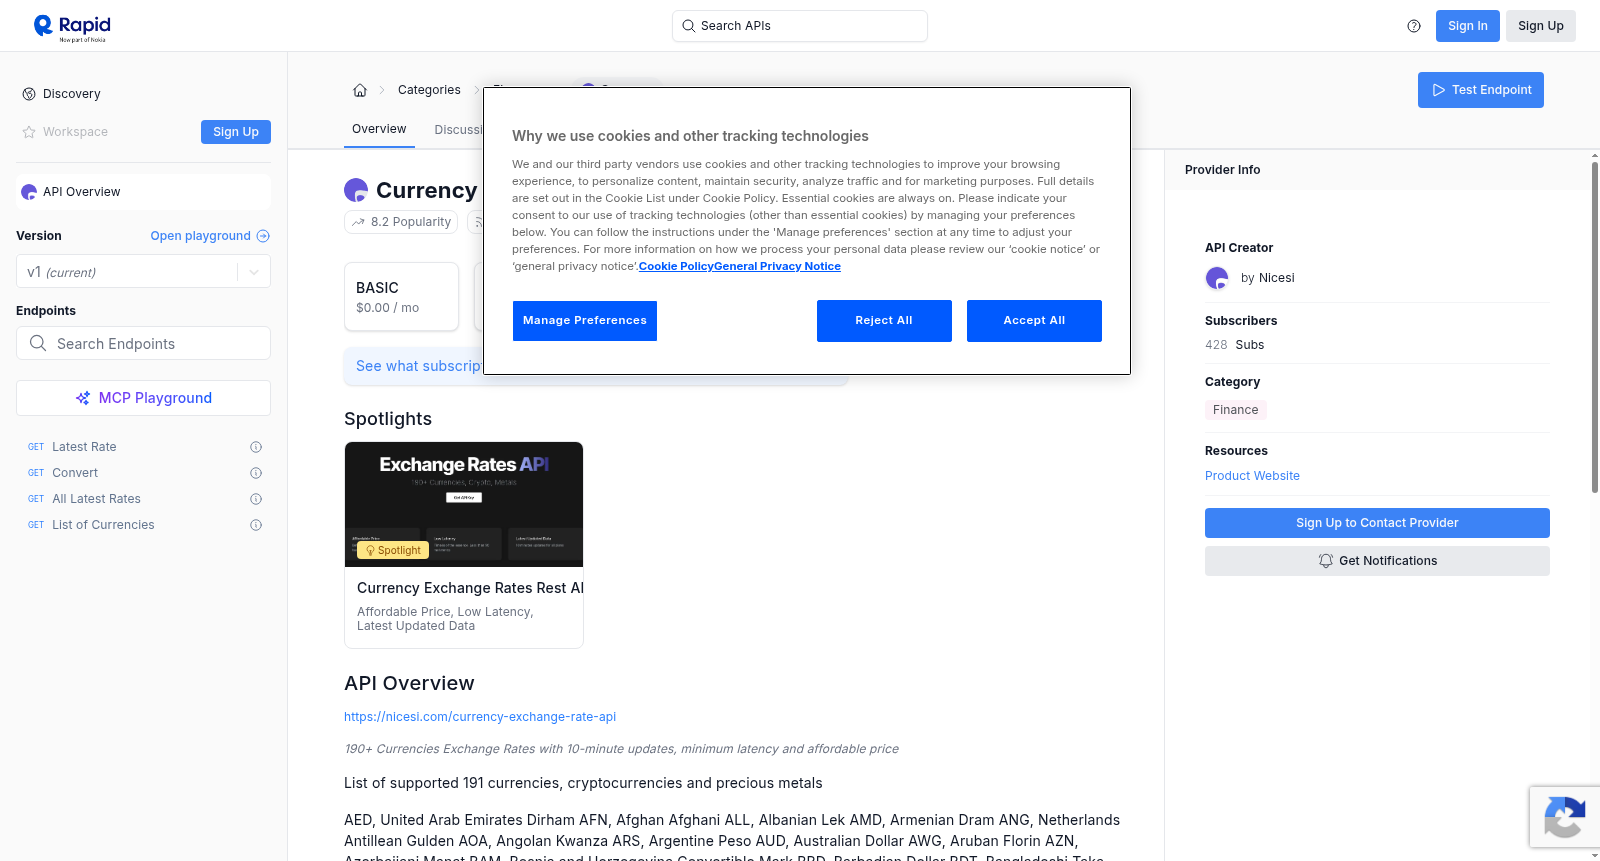Click the Test Endpoint button

coord(1481,90)
